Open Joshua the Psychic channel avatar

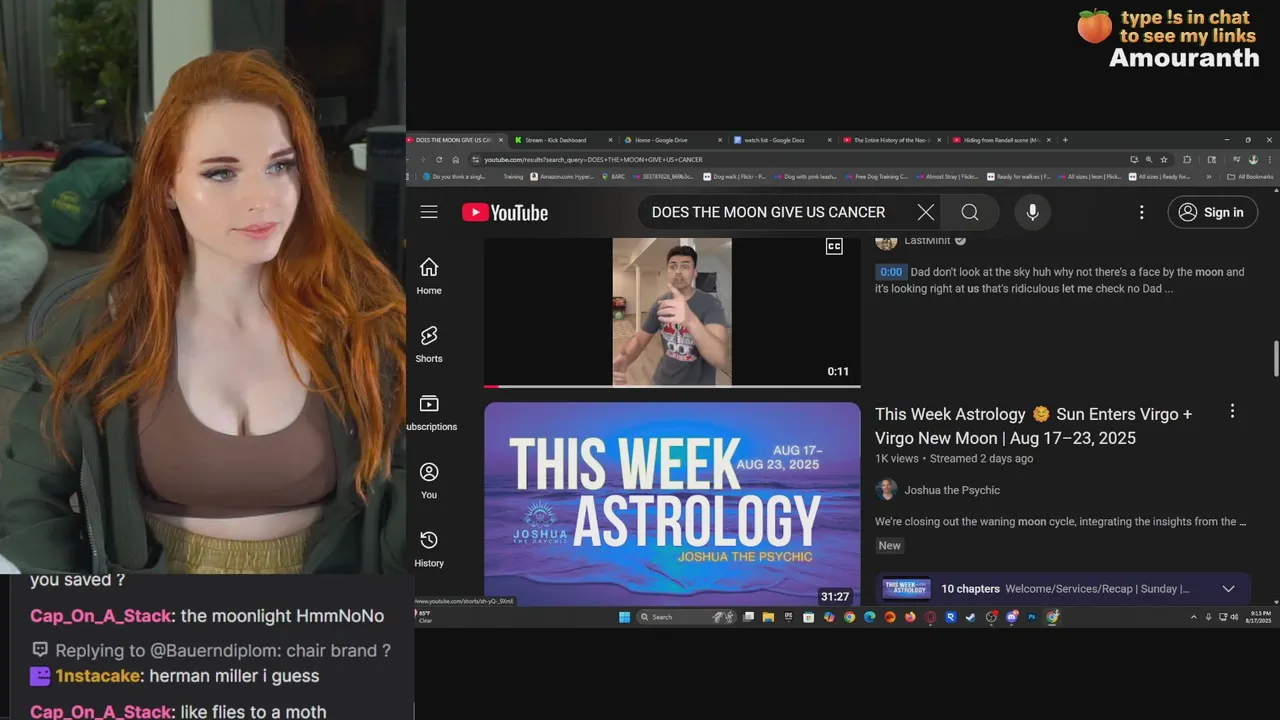click(x=886, y=490)
